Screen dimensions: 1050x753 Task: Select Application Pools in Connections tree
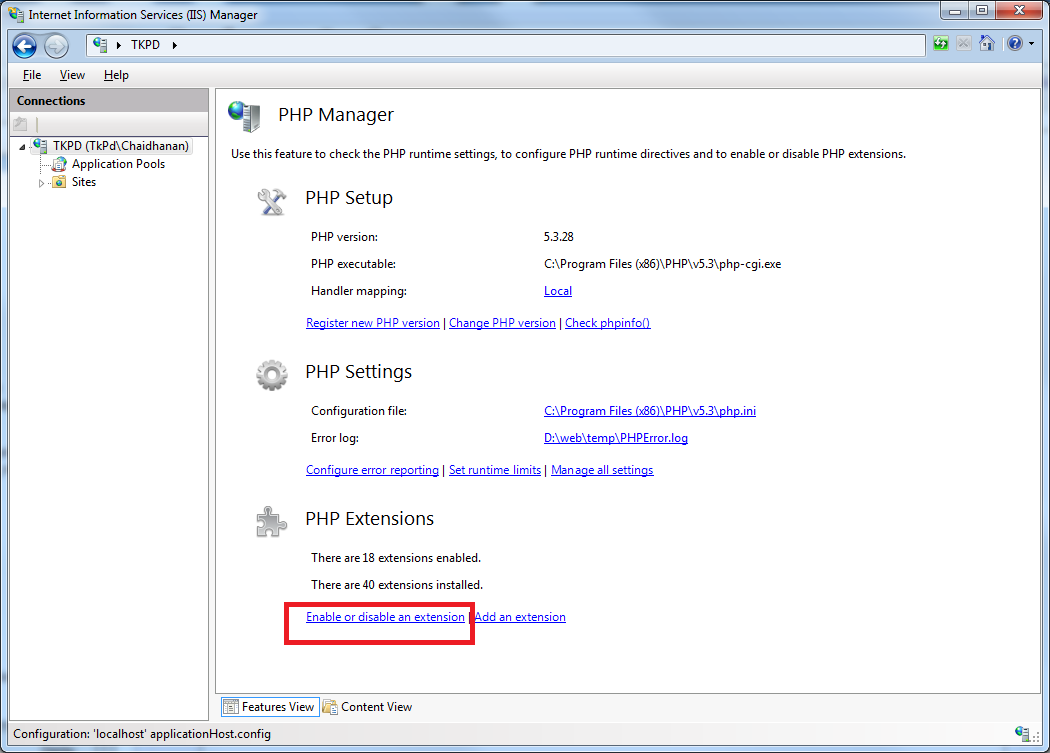(118, 163)
